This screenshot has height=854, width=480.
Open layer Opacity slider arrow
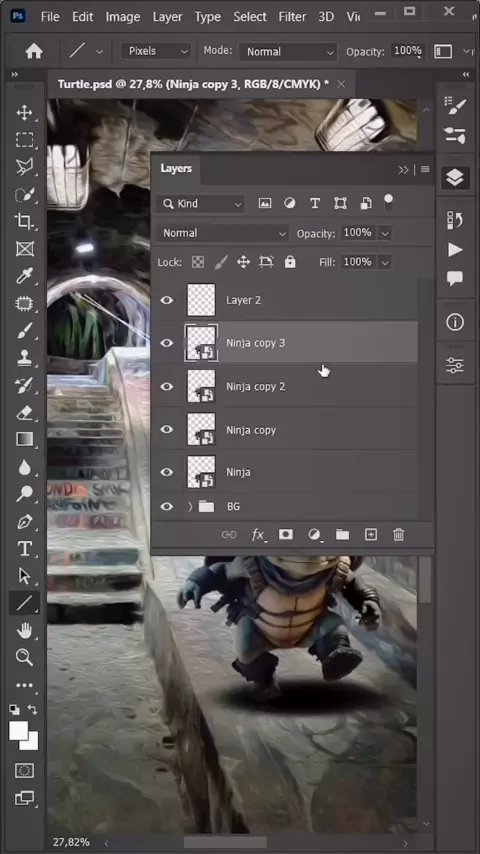coord(385,233)
